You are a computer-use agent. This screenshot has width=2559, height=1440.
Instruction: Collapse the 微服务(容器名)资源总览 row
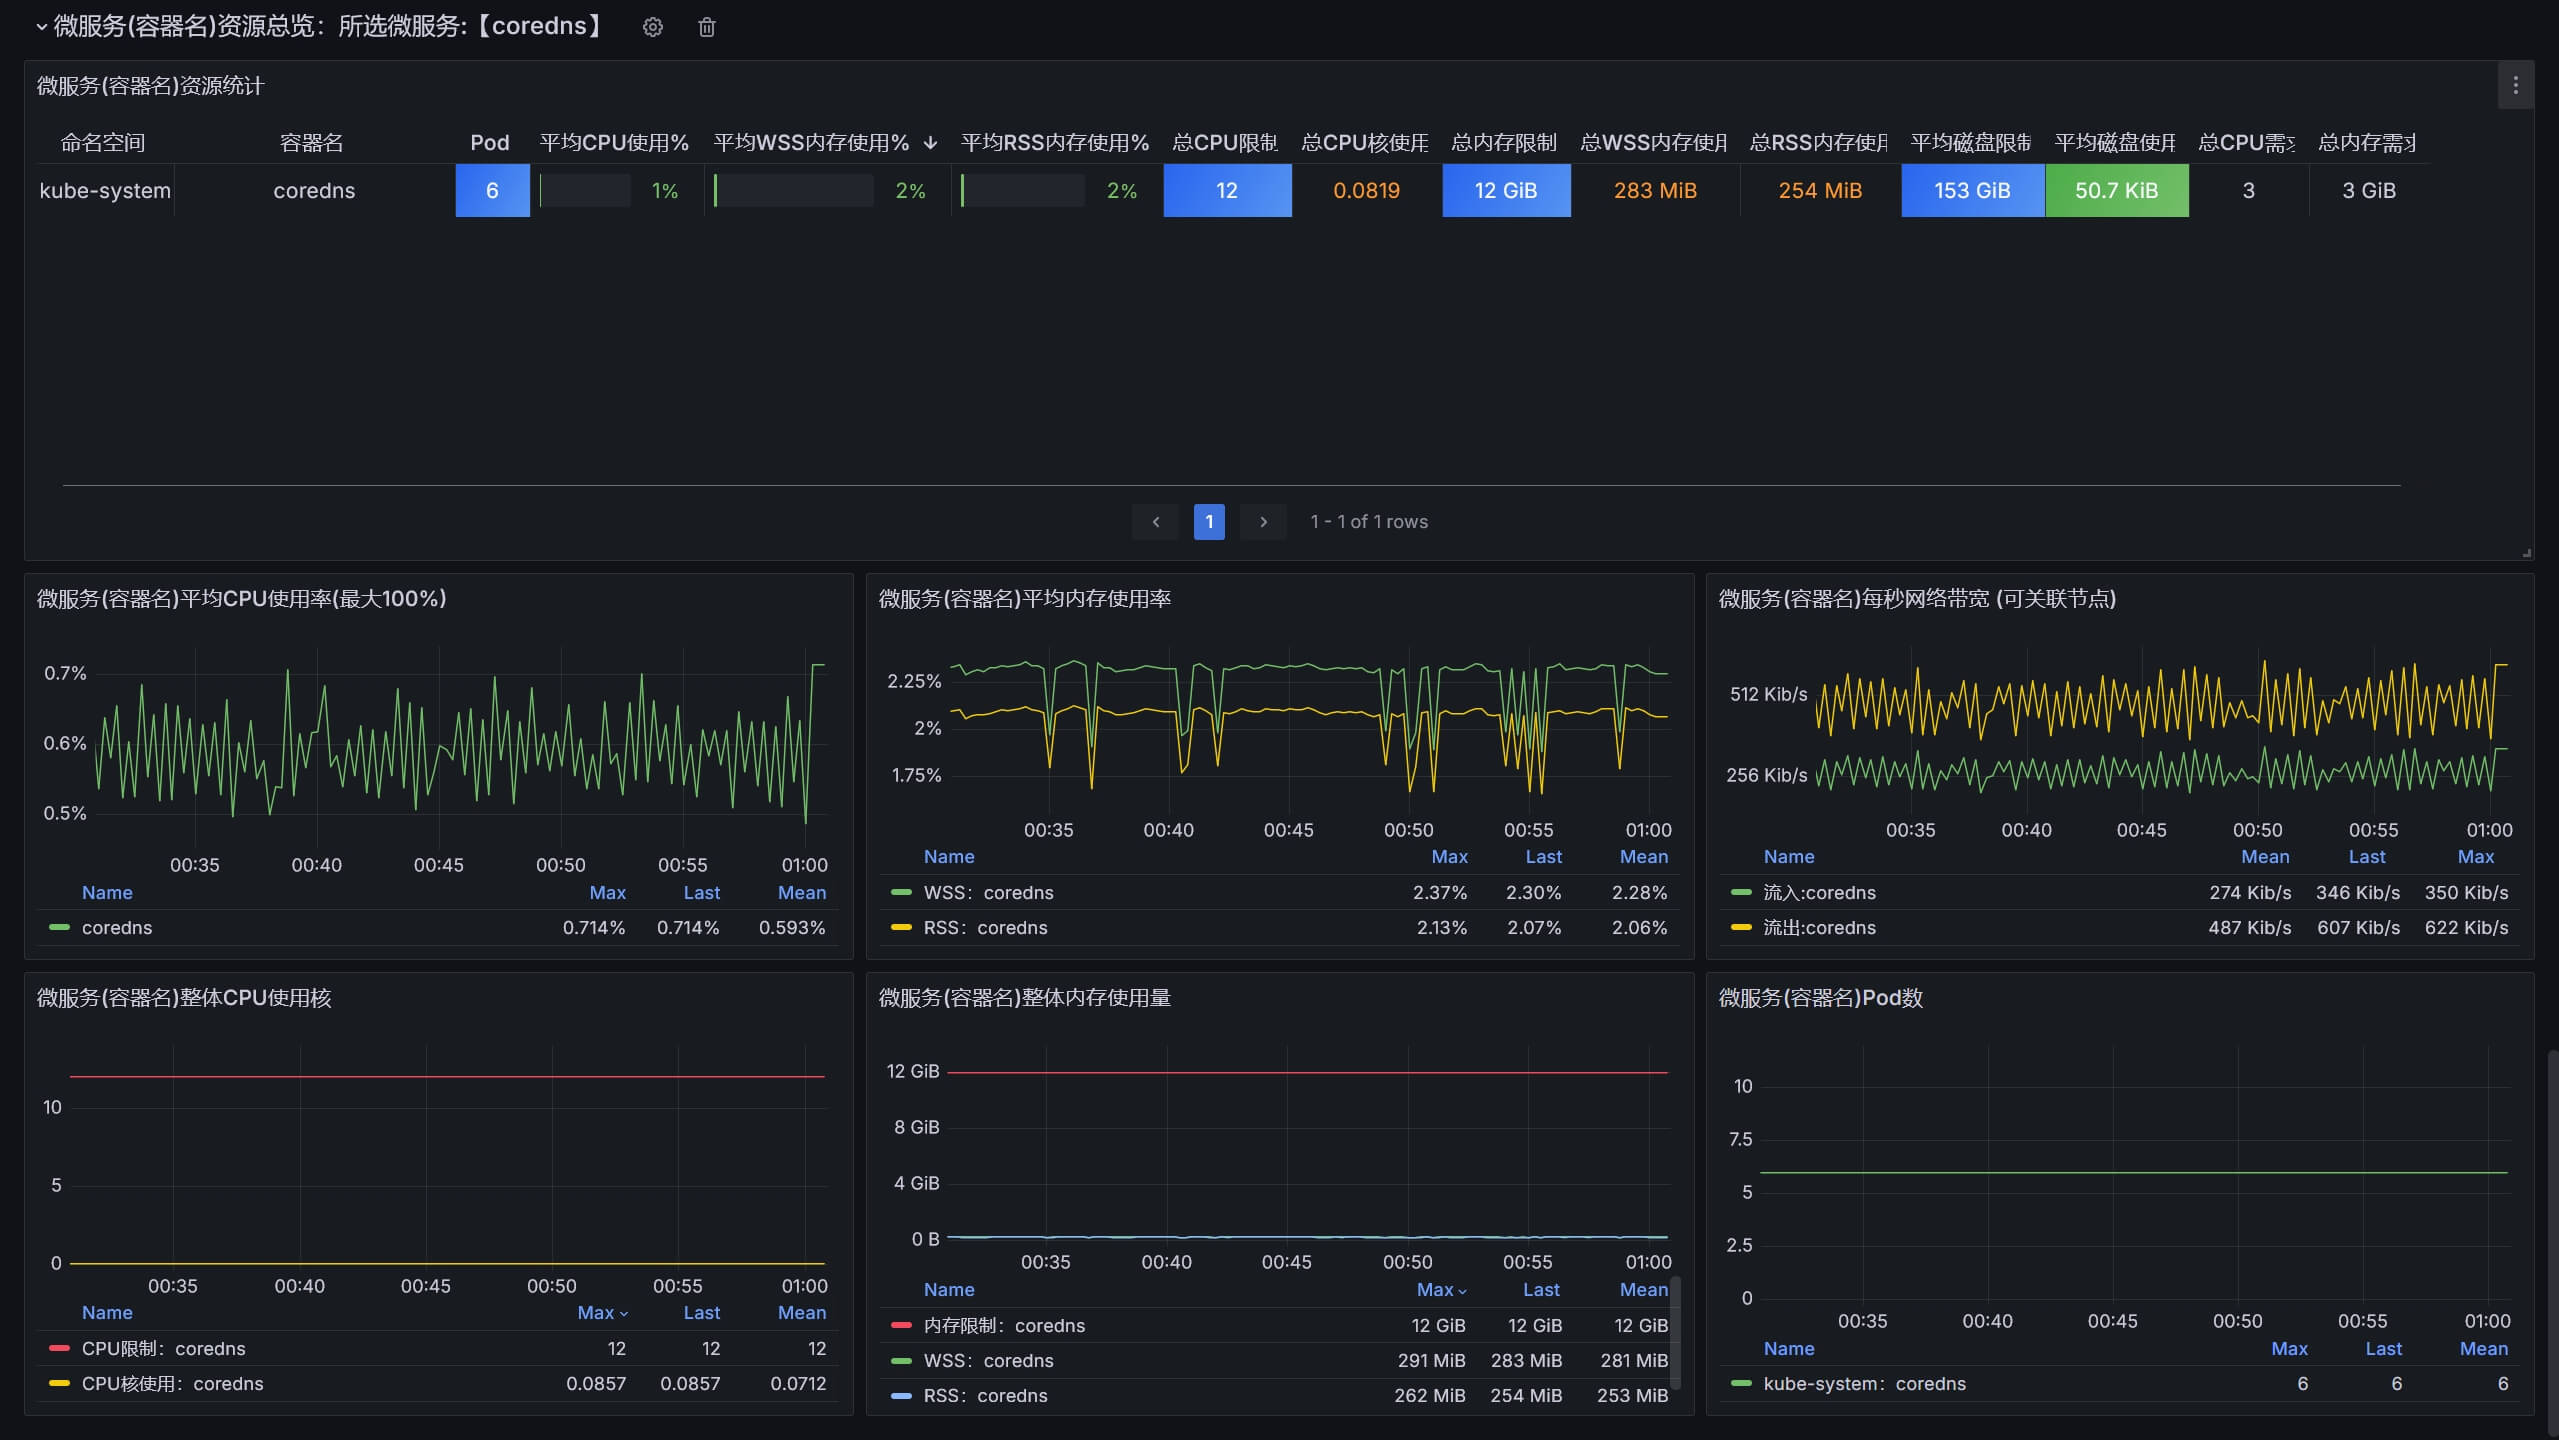pyautogui.click(x=41, y=27)
